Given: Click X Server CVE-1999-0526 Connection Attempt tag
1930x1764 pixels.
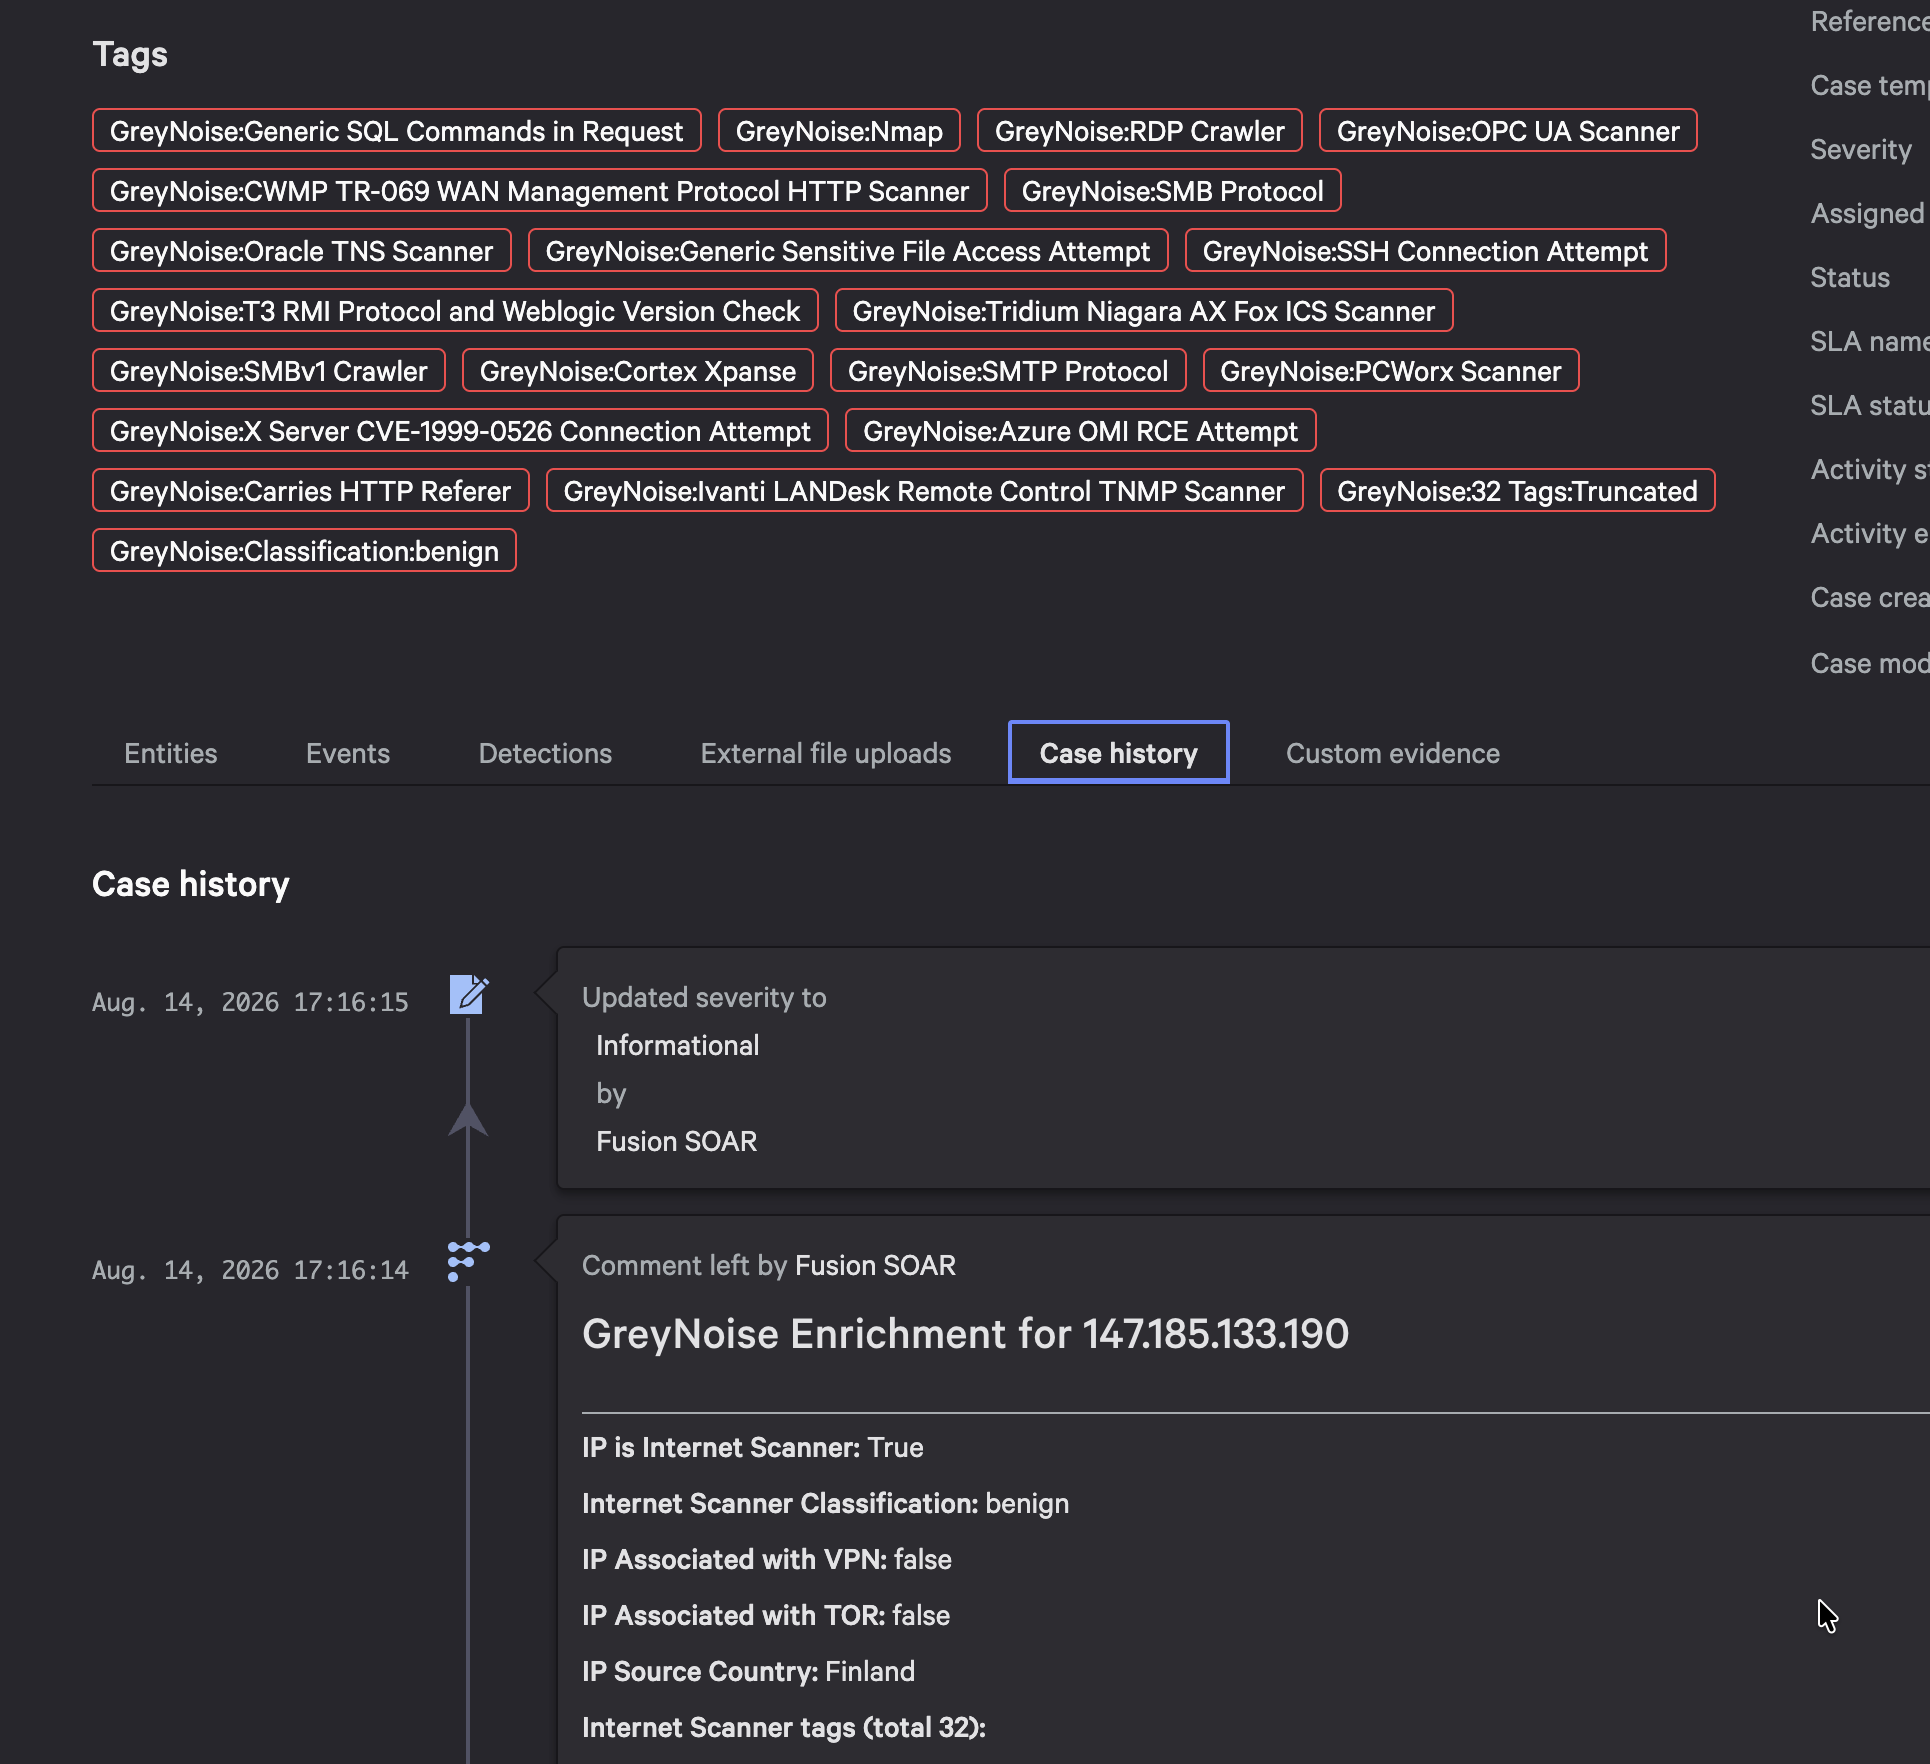Looking at the screenshot, I should click(460, 431).
